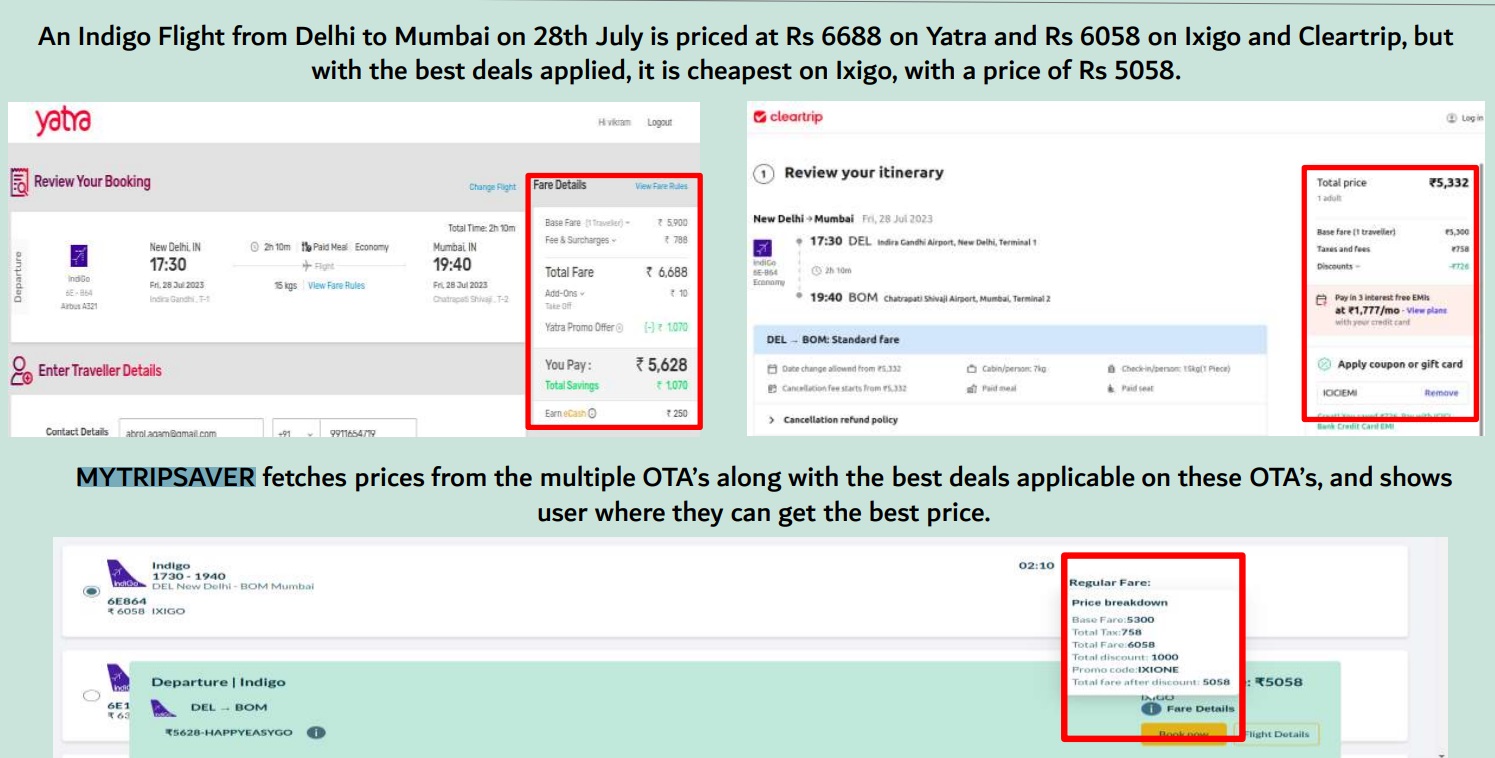This screenshot has width=1495, height=758.
Task: Click the You Pay ₹5,628 amount
Action: coord(662,365)
